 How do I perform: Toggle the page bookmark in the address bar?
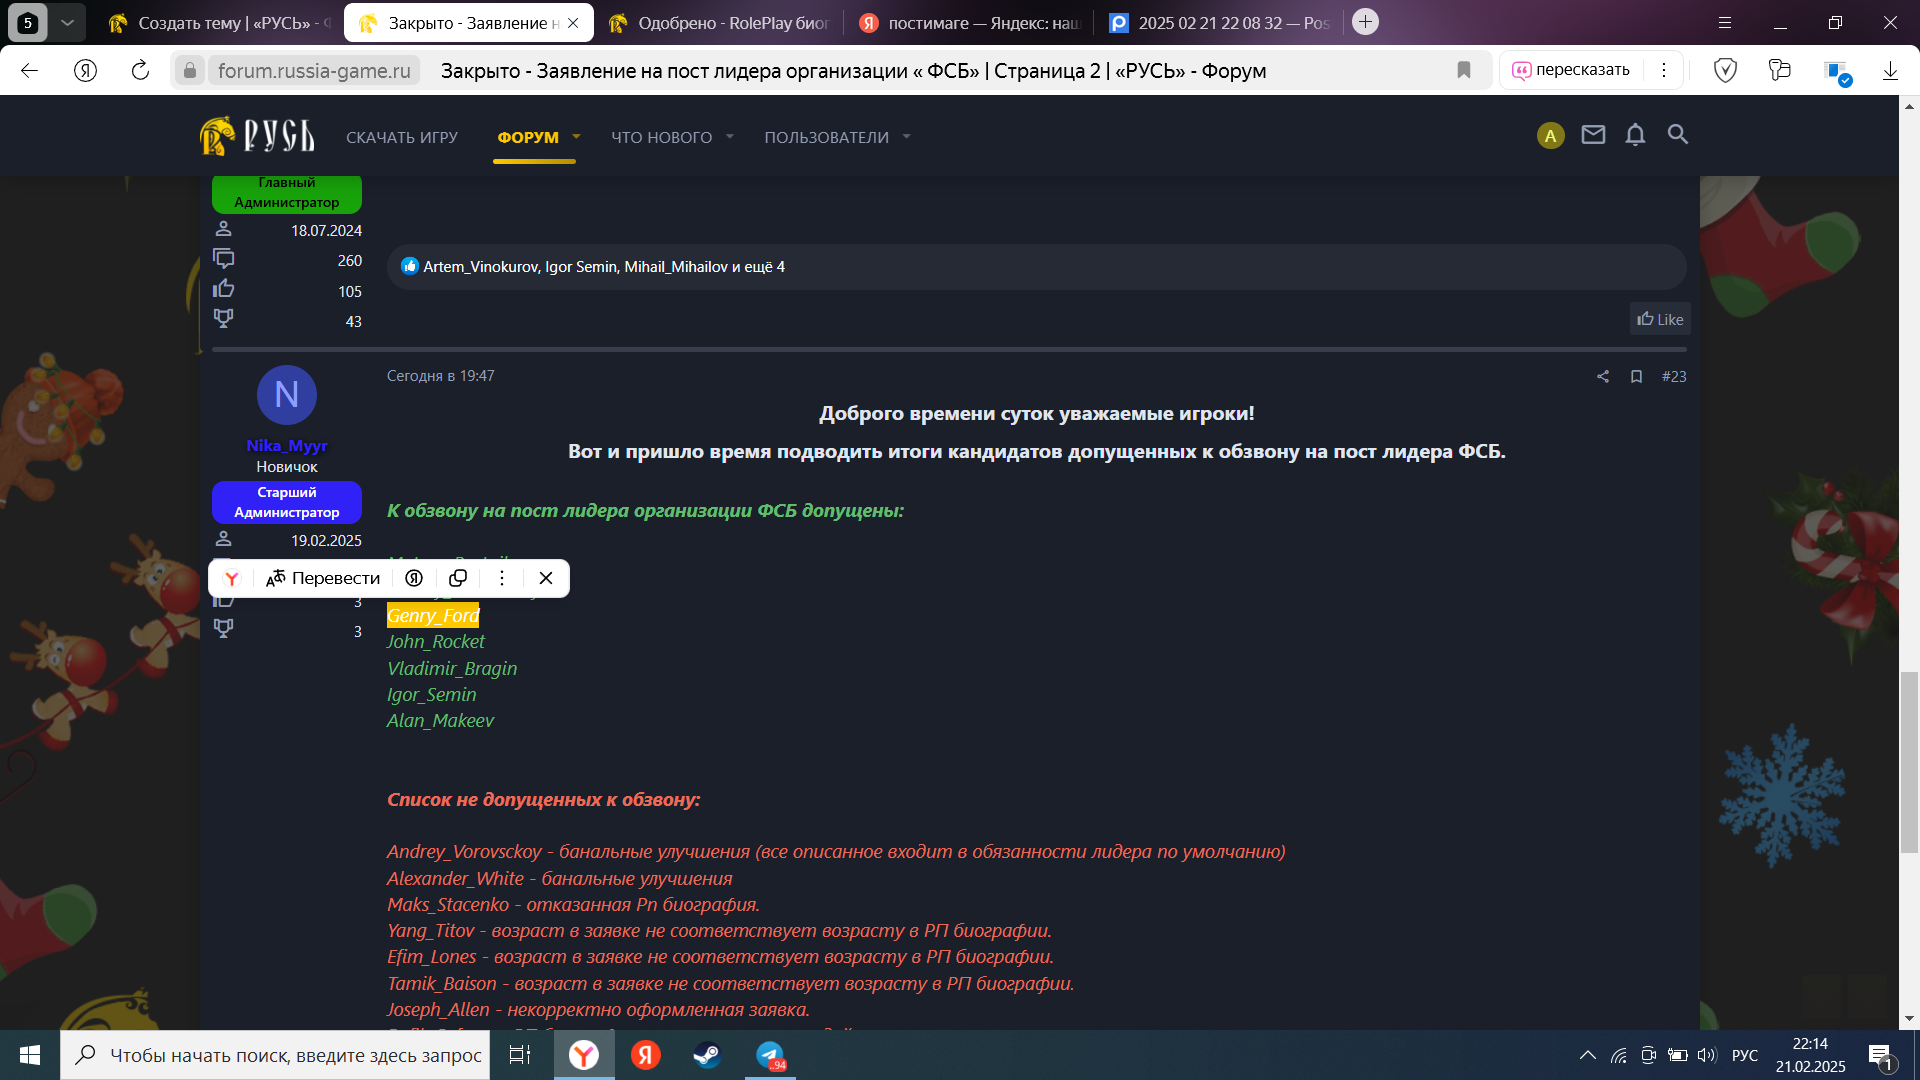pyautogui.click(x=1464, y=70)
